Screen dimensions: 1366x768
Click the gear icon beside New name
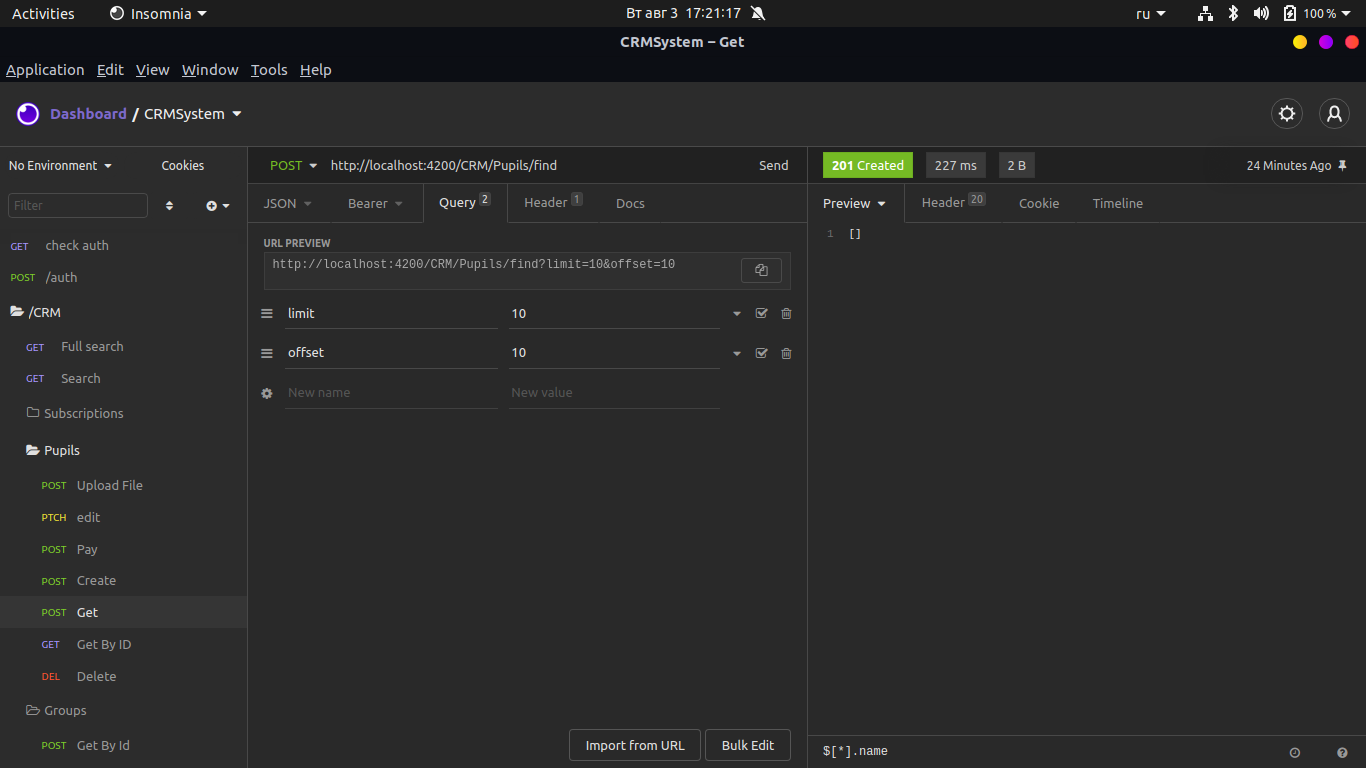pos(267,393)
